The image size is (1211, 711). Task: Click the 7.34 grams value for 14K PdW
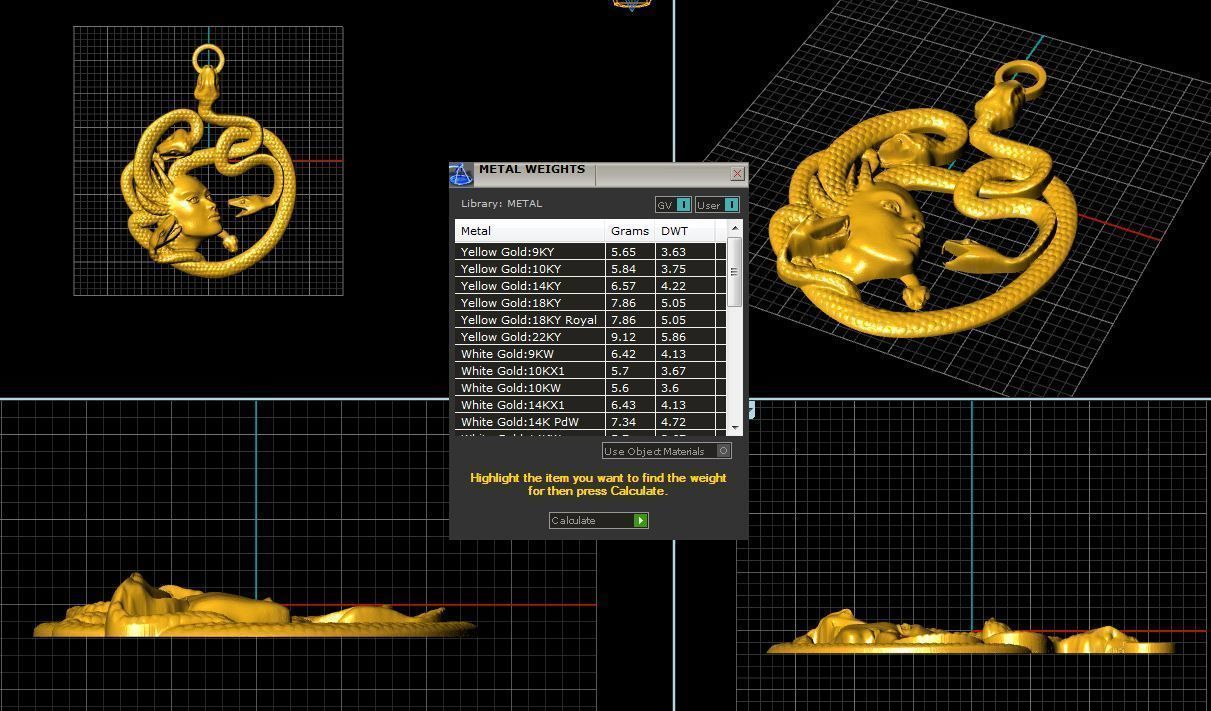pos(622,422)
